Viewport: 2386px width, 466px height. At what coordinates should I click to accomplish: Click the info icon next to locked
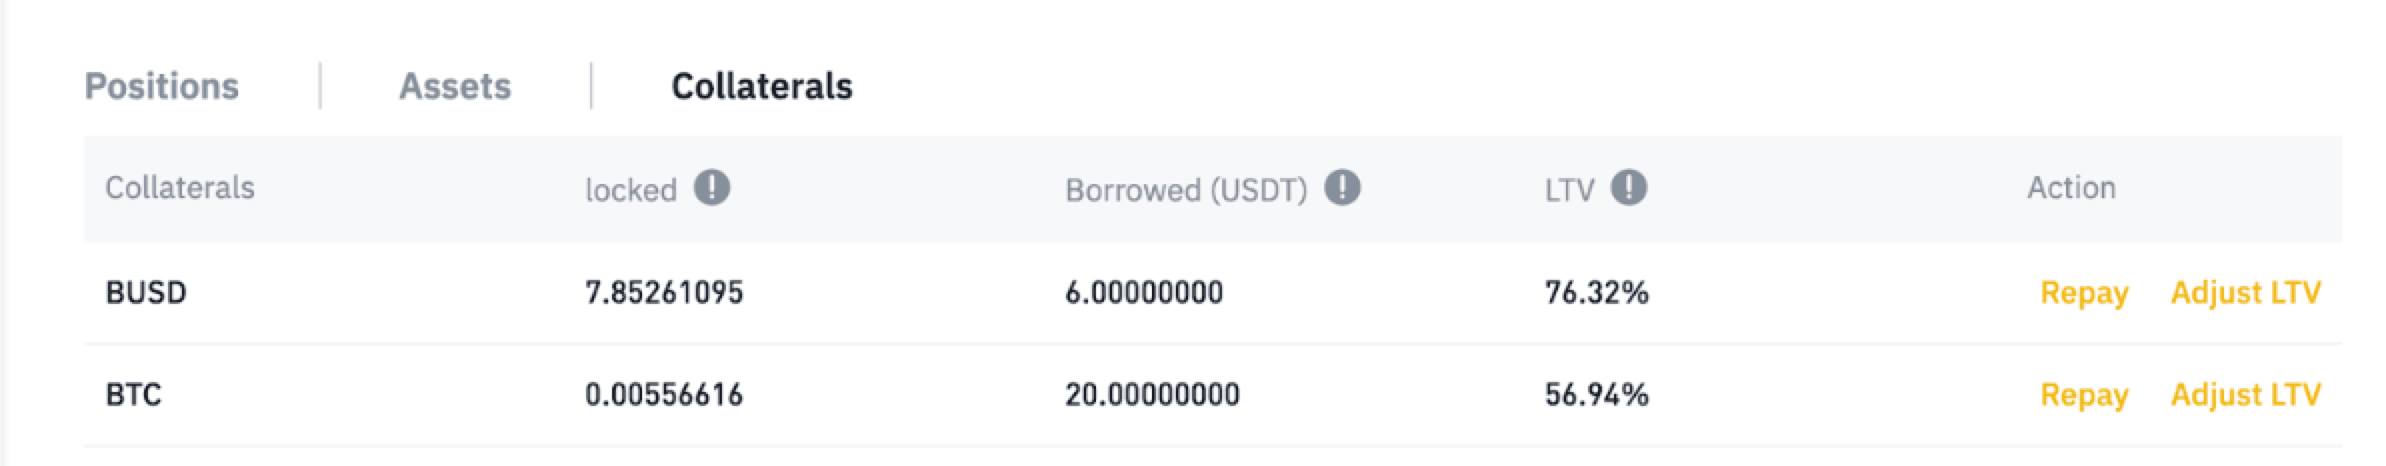tap(712, 188)
